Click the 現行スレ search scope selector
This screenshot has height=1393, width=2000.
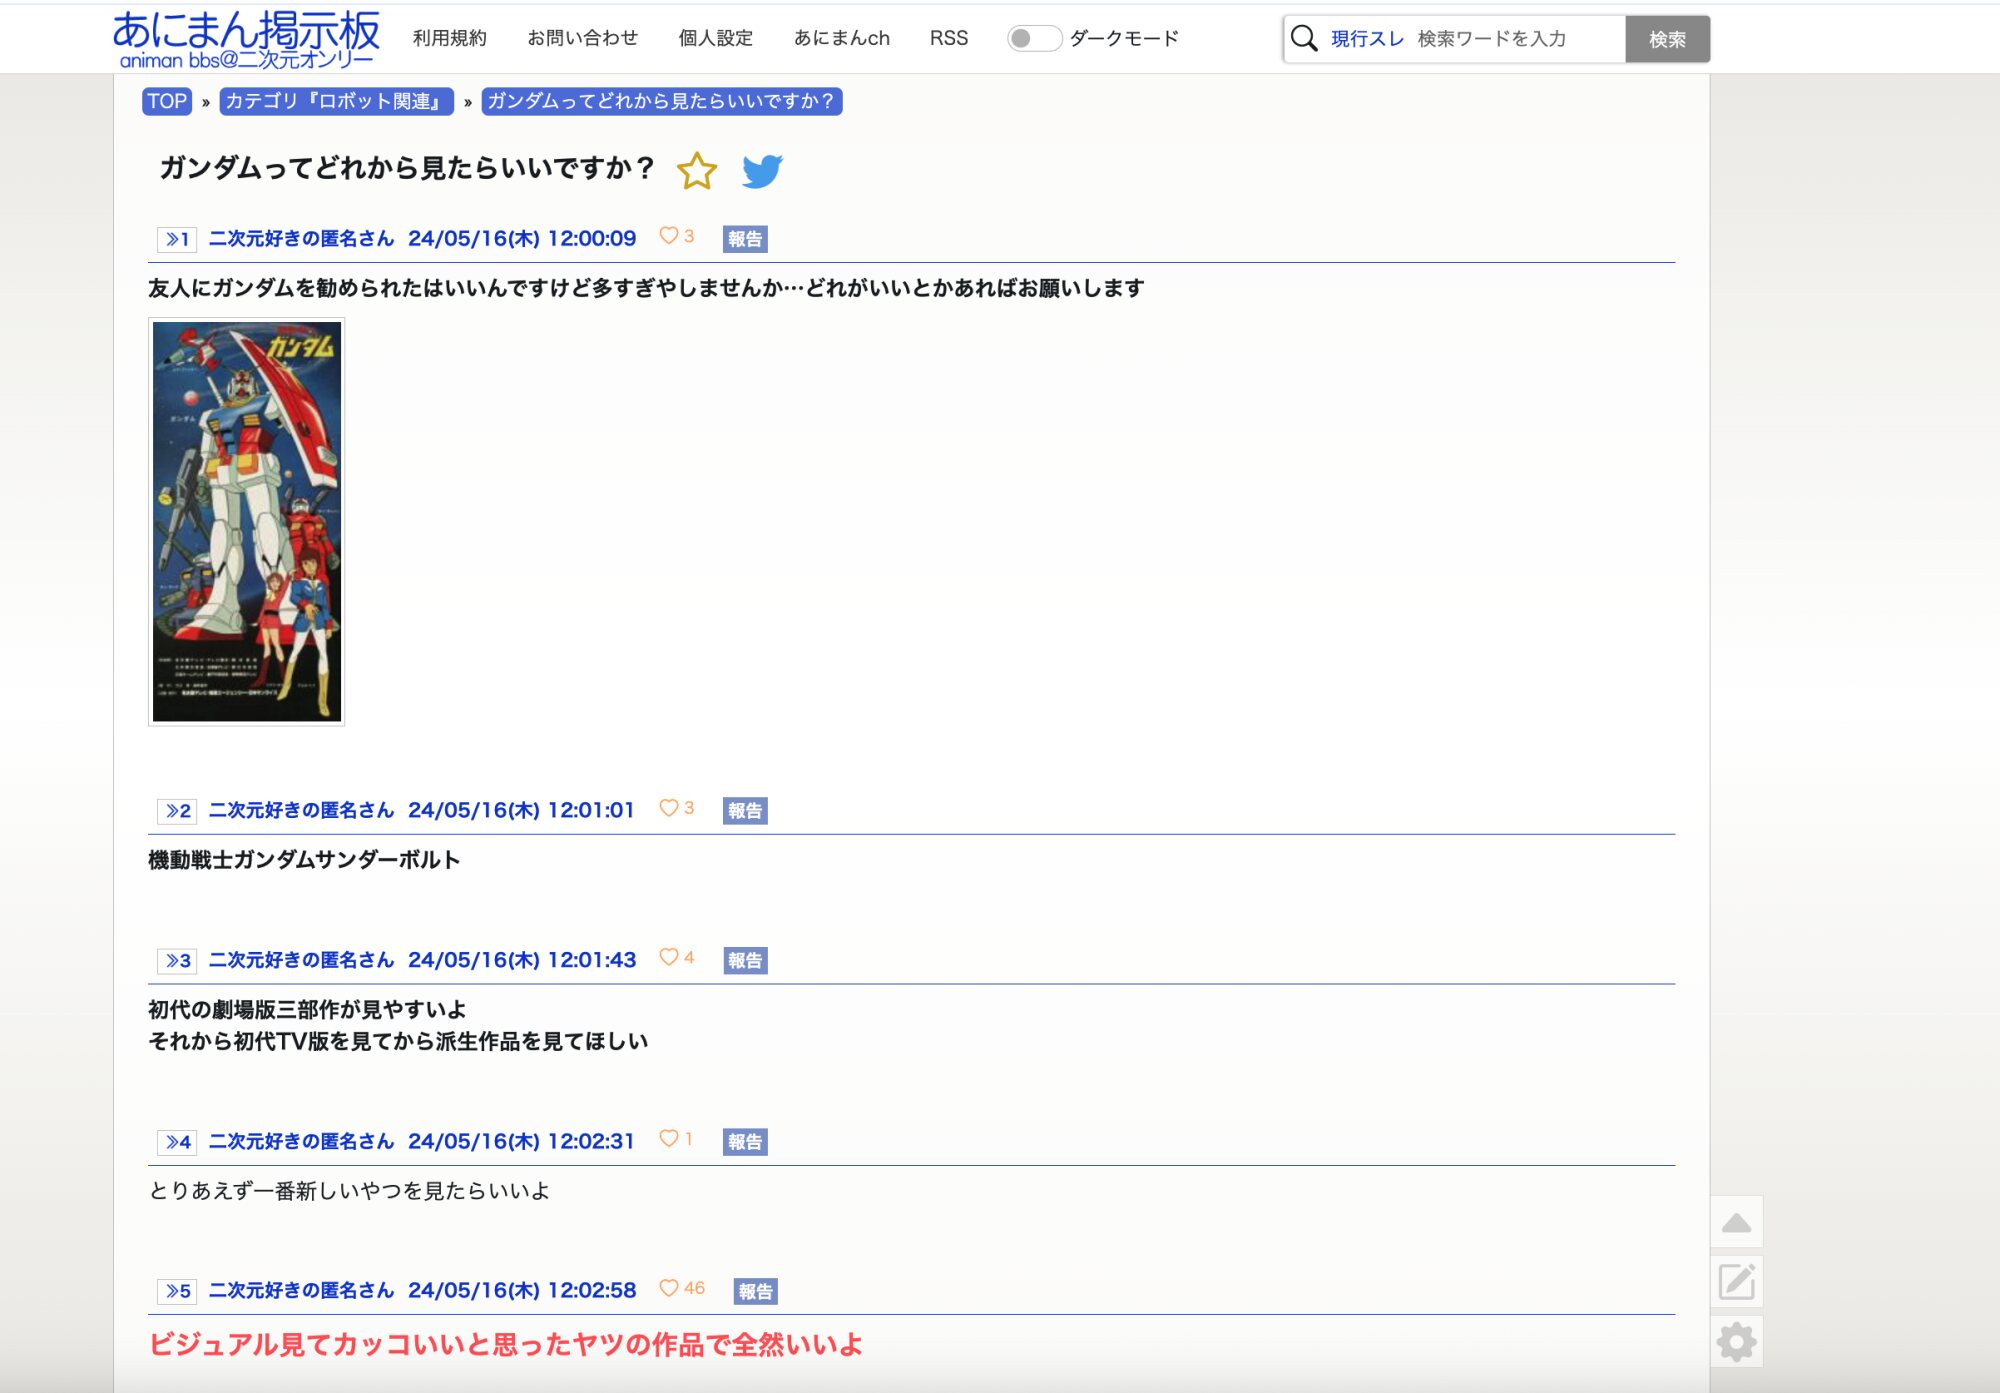pos(1366,39)
